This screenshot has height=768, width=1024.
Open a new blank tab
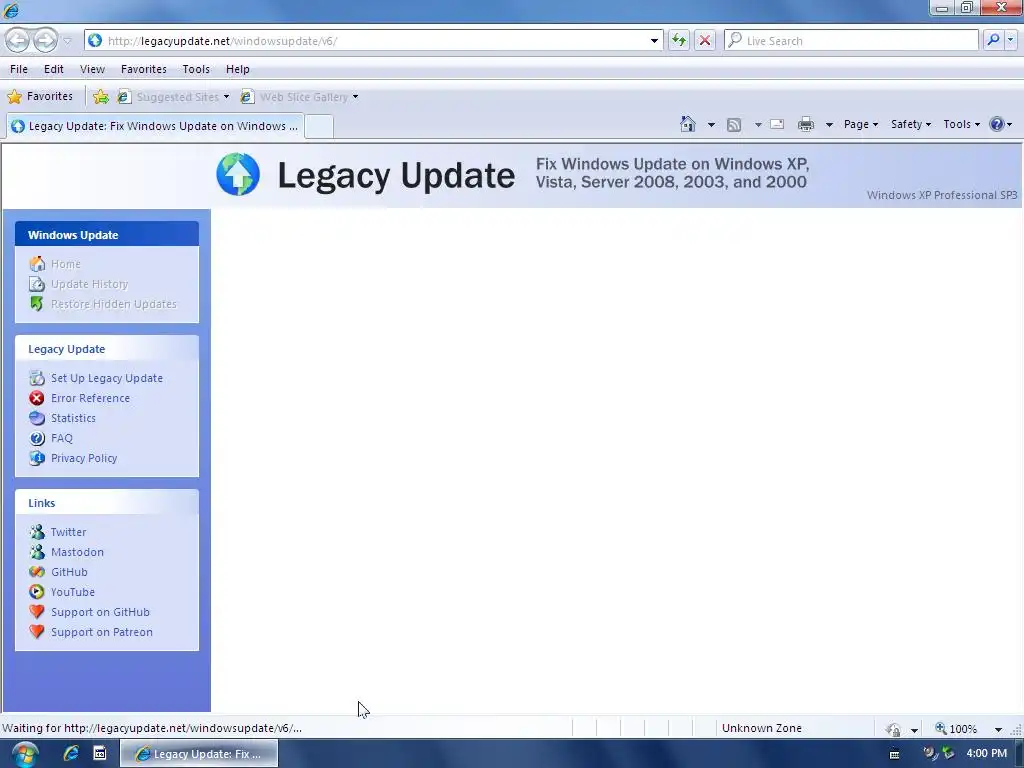tap(319, 126)
